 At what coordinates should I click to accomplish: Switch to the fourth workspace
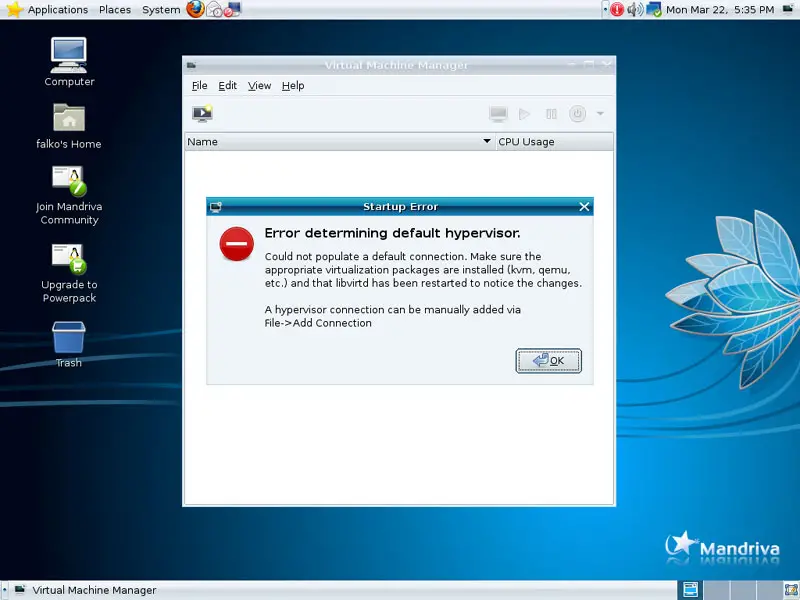770,590
